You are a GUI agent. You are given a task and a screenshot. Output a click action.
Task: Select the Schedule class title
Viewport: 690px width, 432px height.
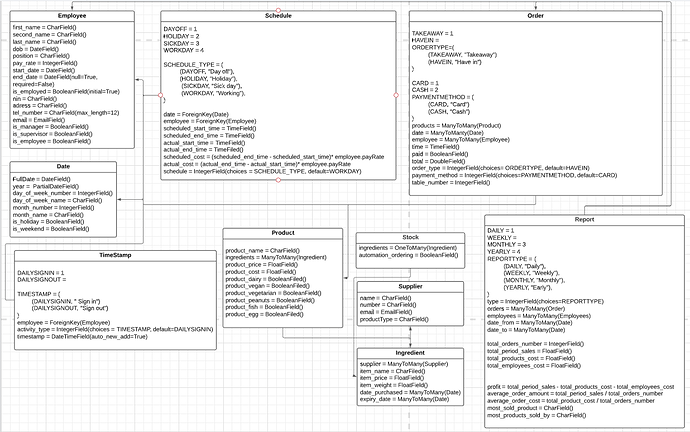click(278, 16)
